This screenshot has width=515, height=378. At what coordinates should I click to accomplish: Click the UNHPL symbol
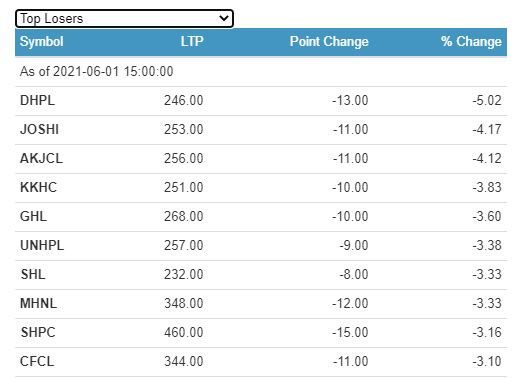click(42, 245)
